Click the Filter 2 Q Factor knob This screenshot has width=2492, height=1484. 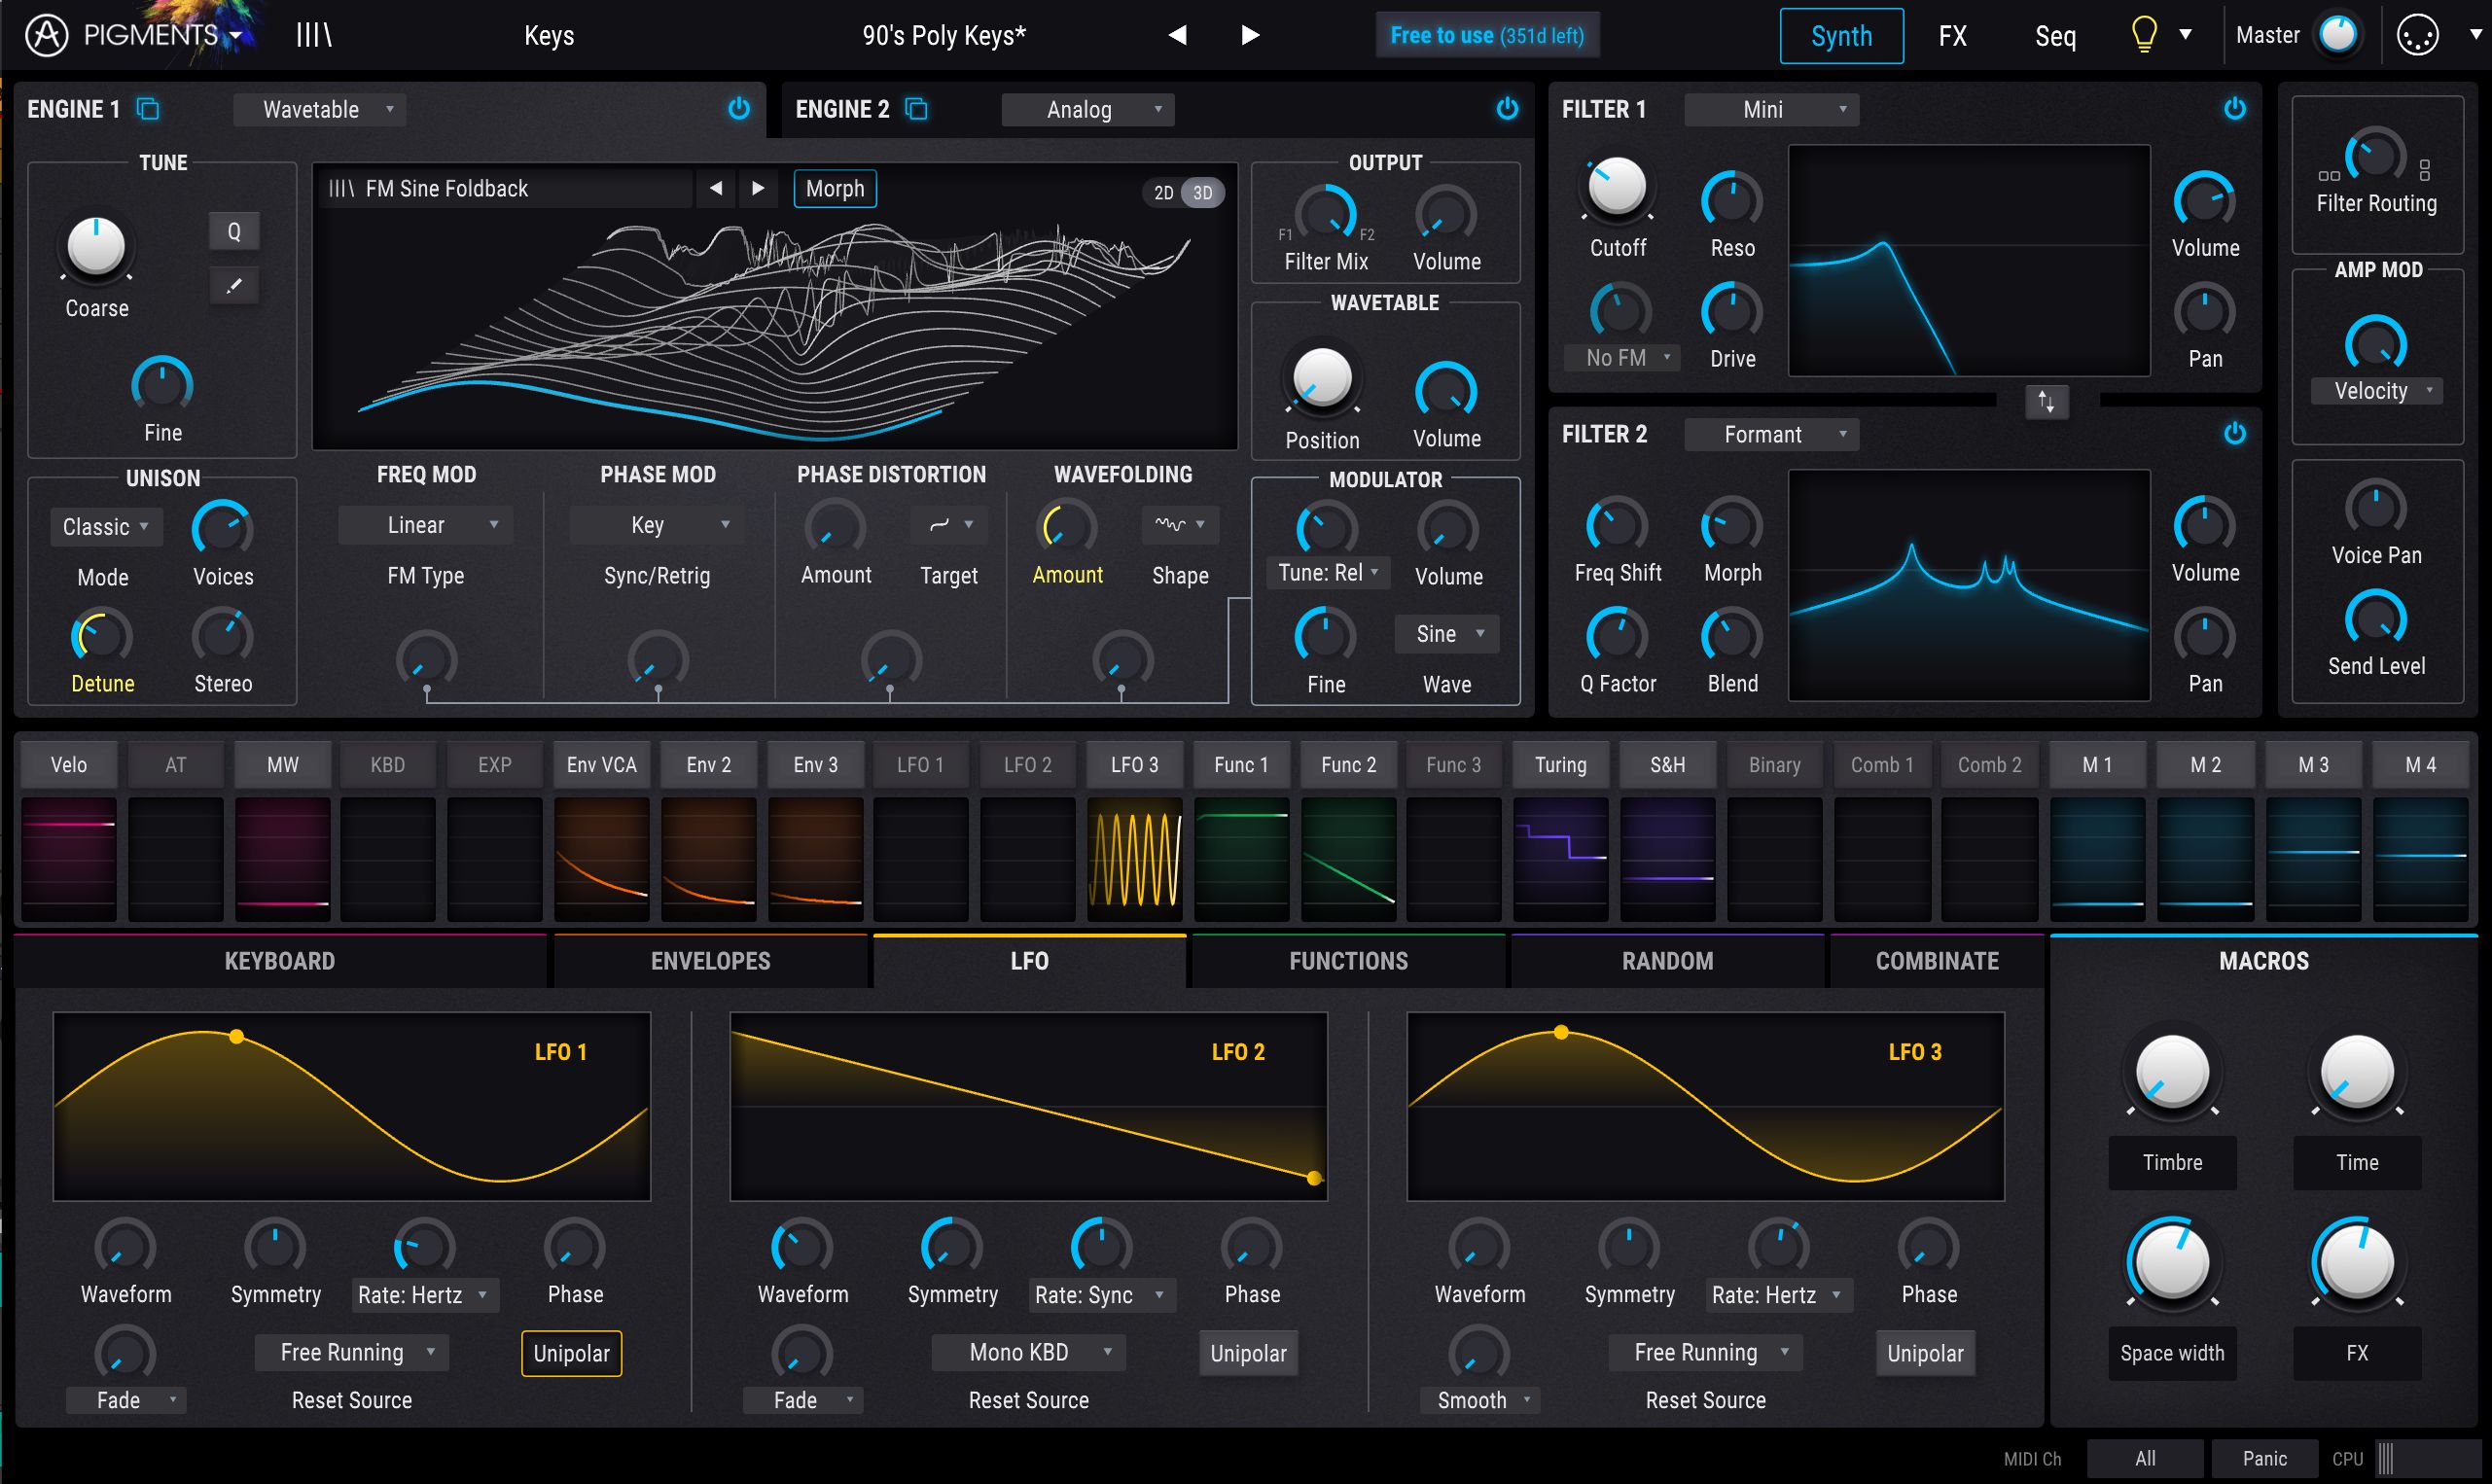tap(1617, 637)
